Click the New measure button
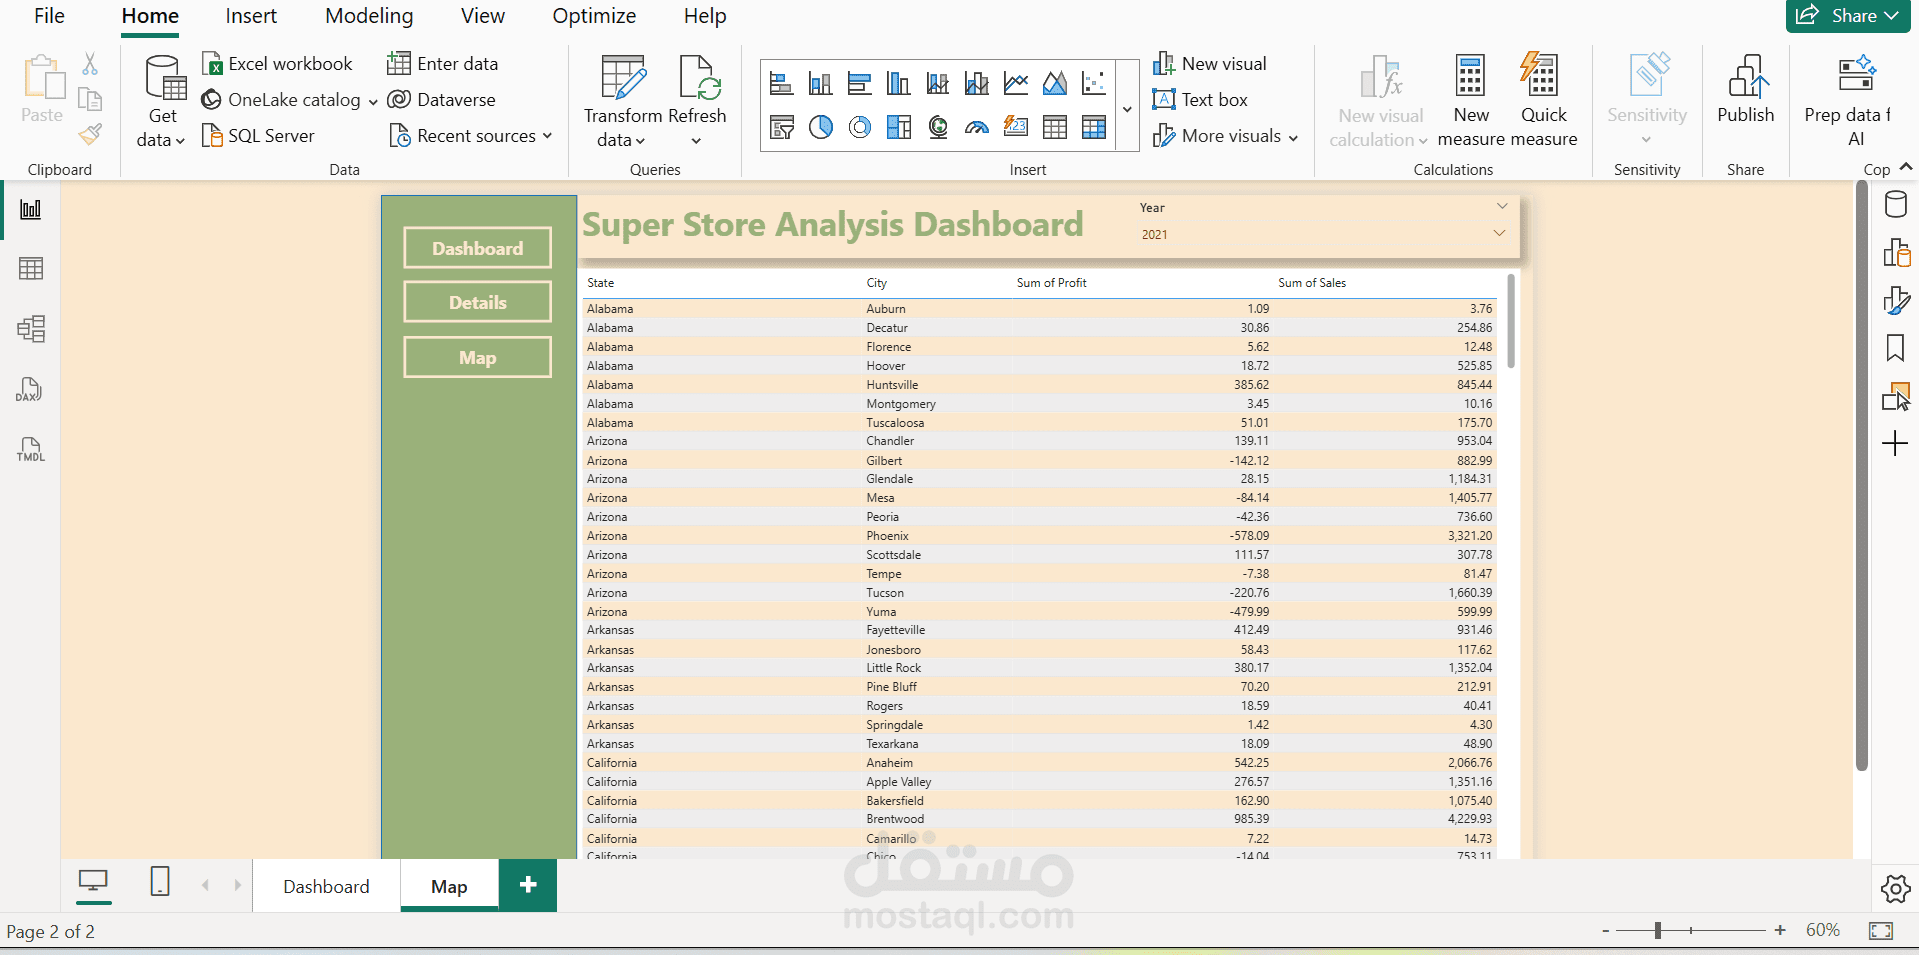This screenshot has height=955, width=1919. click(x=1470, y=101)
